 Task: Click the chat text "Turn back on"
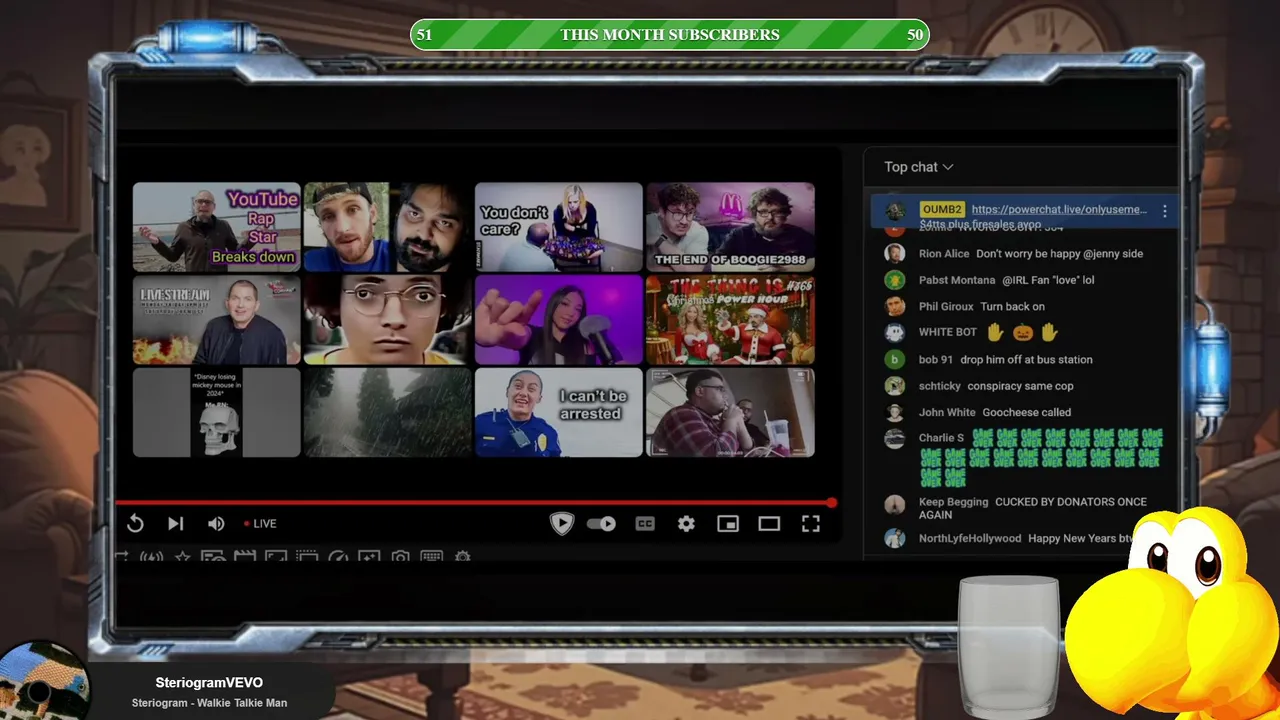click(1012, 306)
